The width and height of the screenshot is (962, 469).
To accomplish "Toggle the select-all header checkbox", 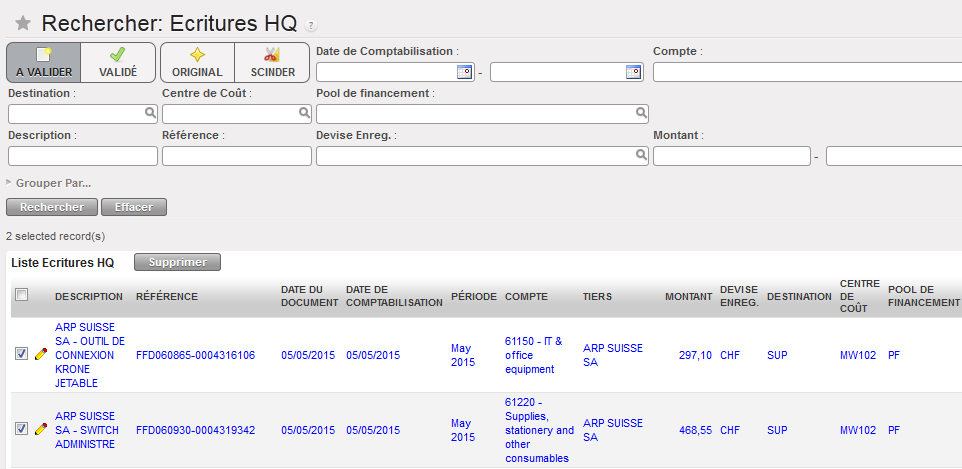I will click(22, 294).
